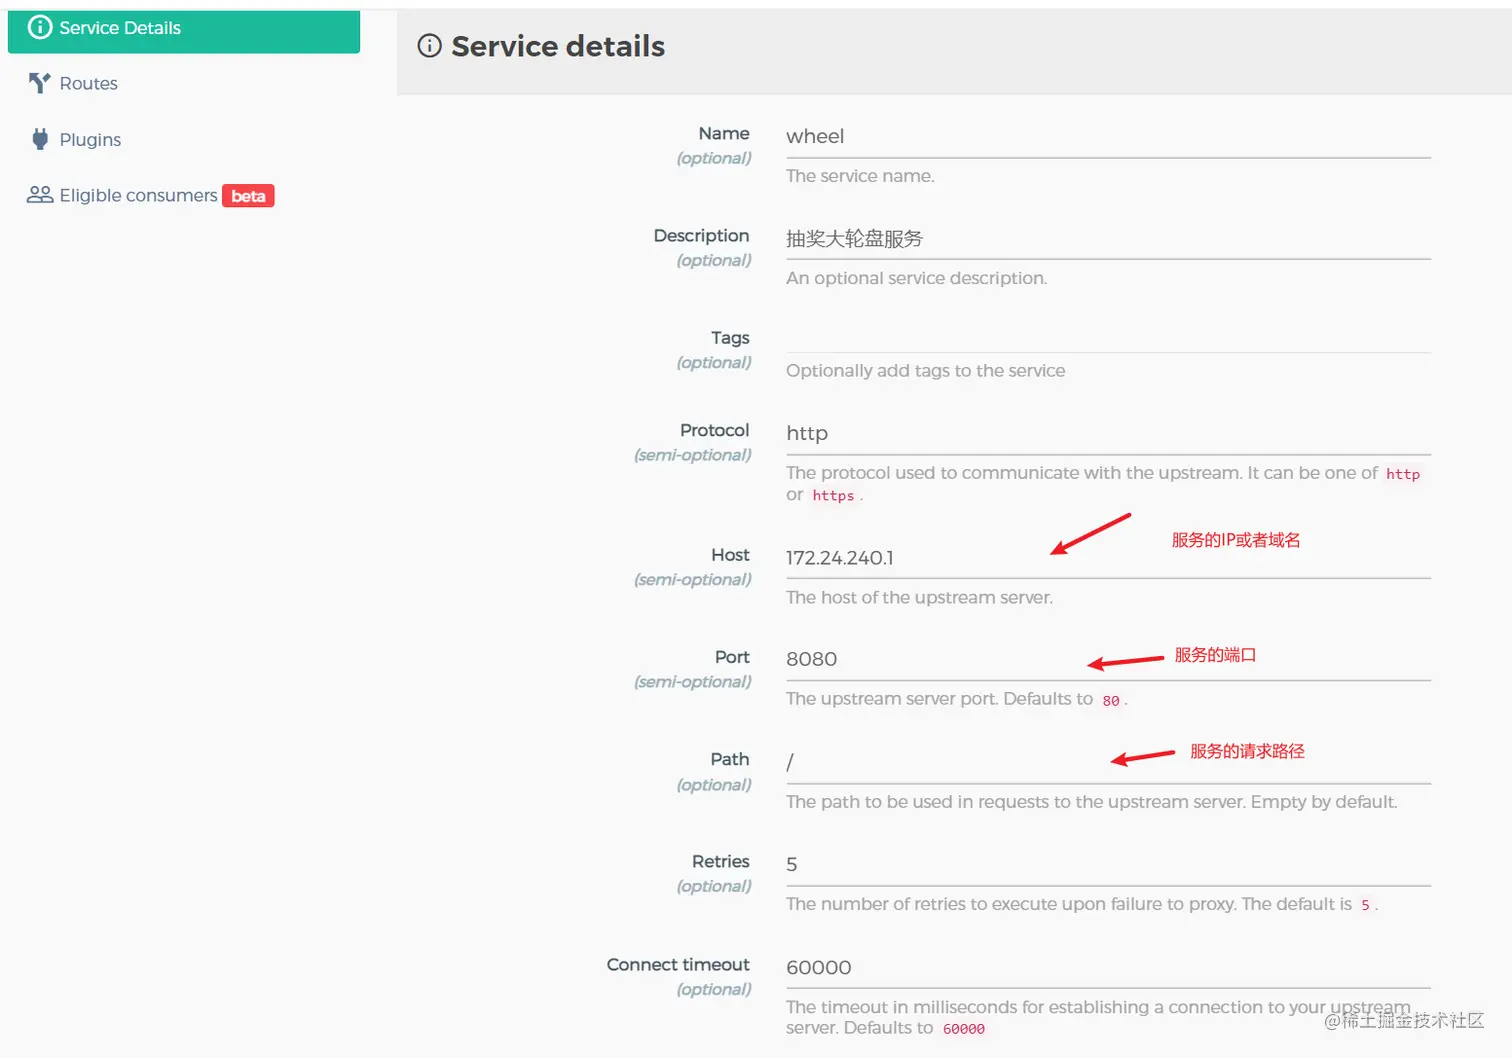
Task: Click the info icon beside Service details heading
Action: [x=429, y=46]
